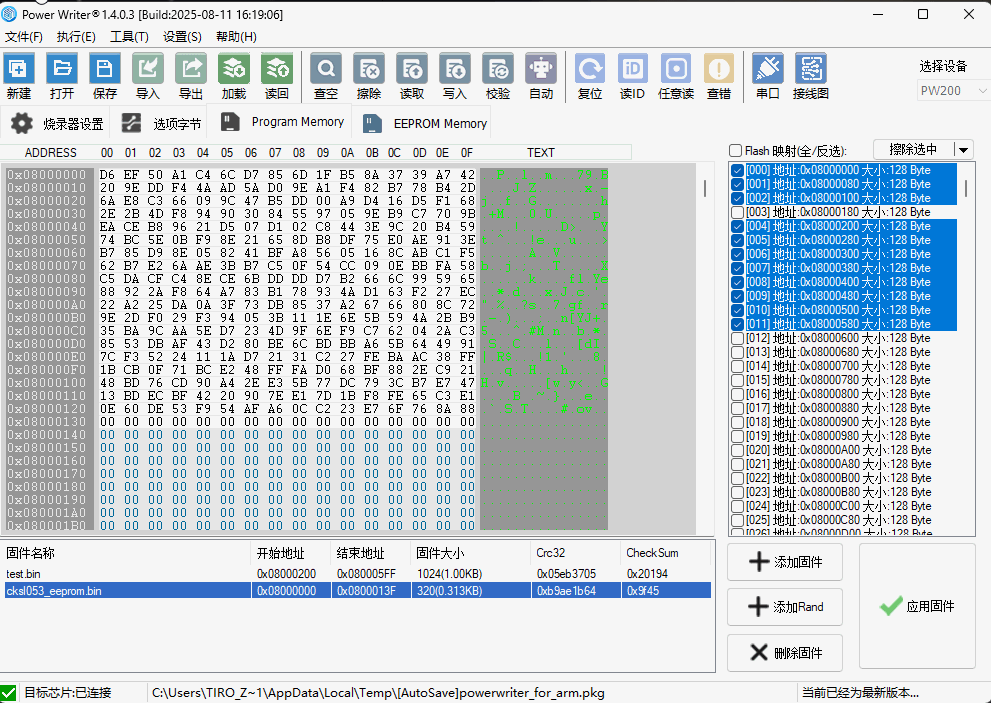
Task: Toggle the Flash 映射 全/反选 checkbox
Action: (x=735, y=150)
